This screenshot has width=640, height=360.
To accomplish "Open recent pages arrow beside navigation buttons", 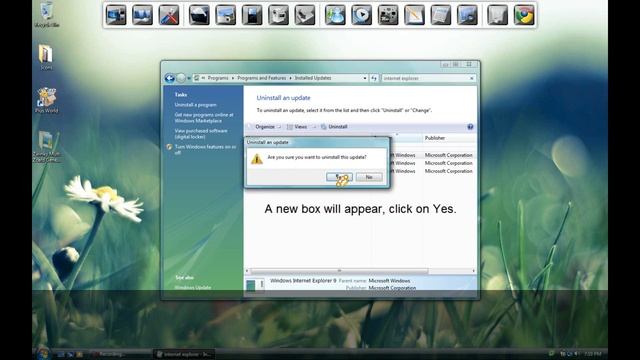I will tap(189, 78).
